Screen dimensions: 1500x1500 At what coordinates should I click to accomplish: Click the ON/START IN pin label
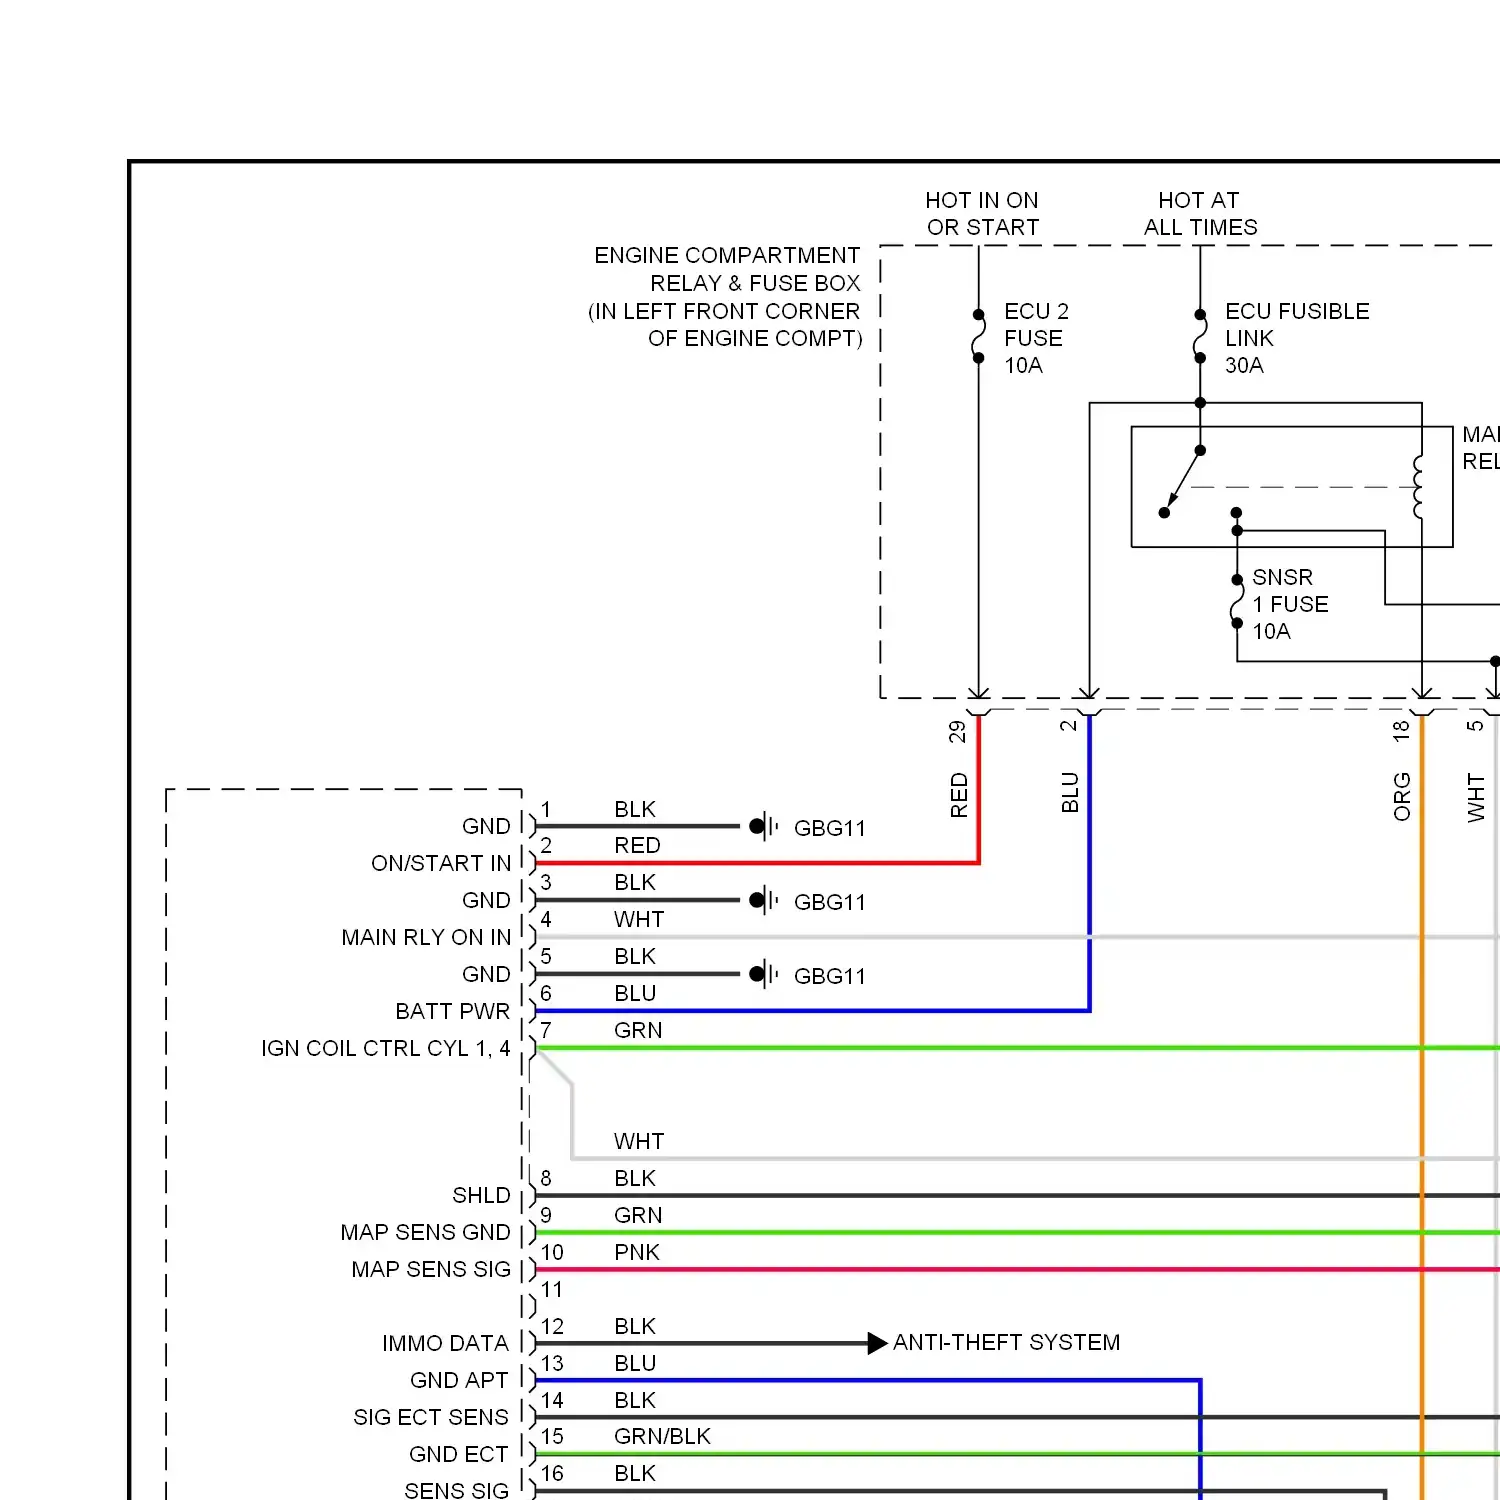point(441,863)
